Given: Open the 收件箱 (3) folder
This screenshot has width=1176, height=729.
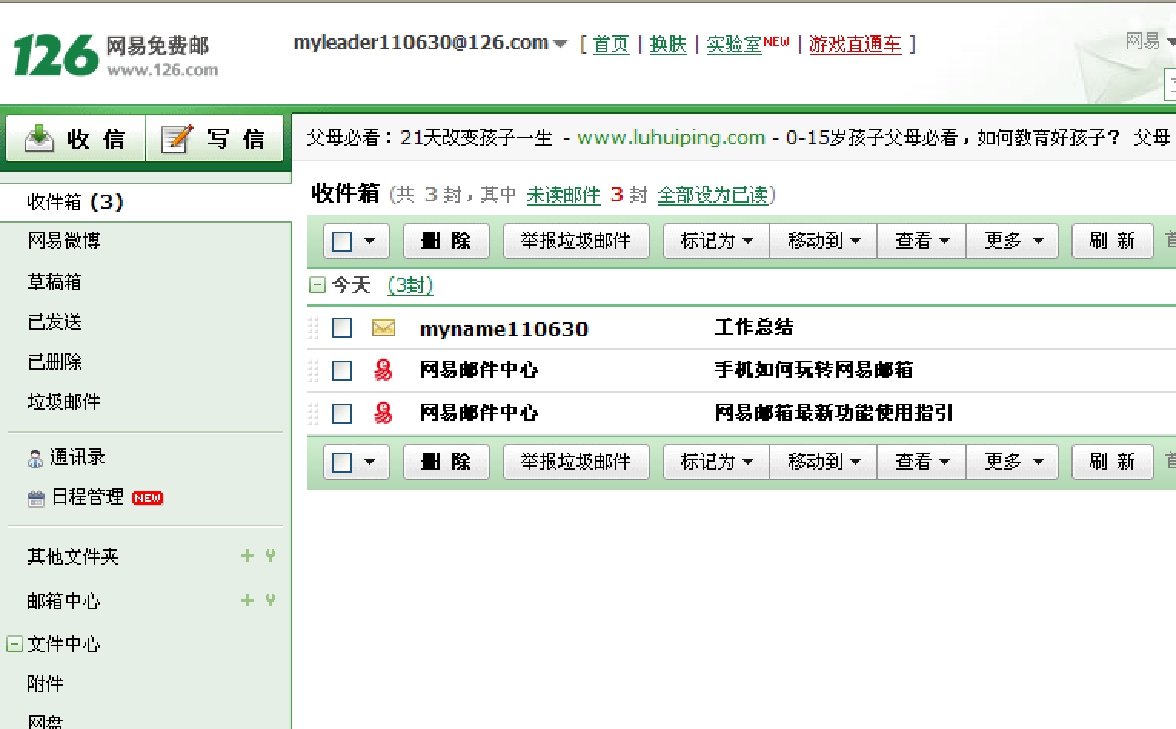Looking at the screenshot, I should 75,202.
